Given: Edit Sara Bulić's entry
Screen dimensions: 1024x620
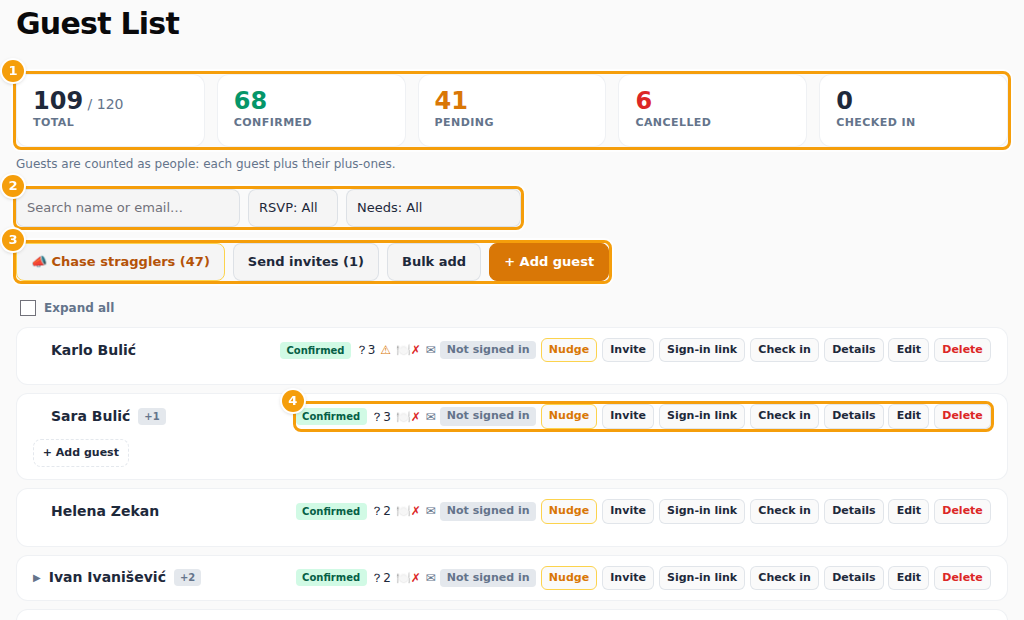Looking at the screenshot, I should [x=908, y=416].
